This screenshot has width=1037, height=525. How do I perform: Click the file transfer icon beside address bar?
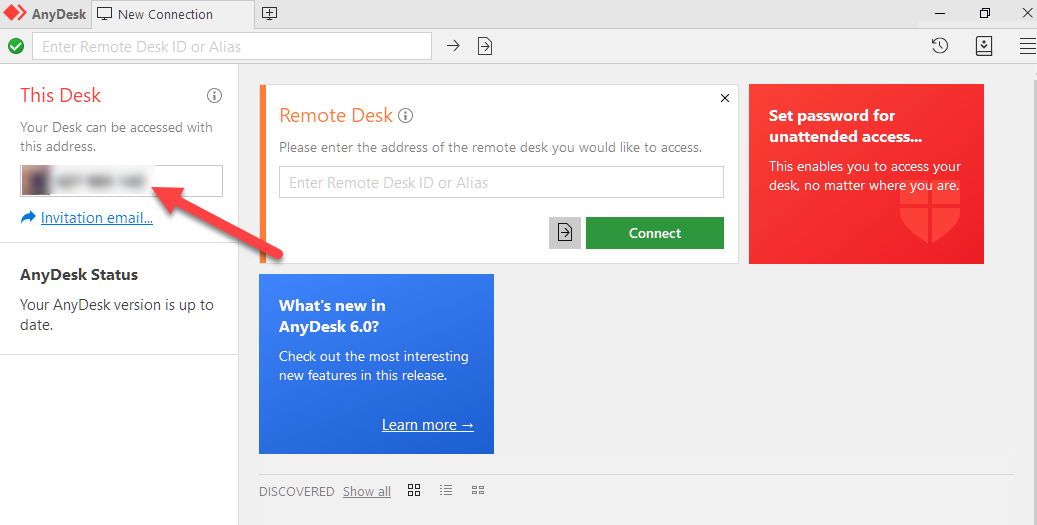[x=485, y=46]
